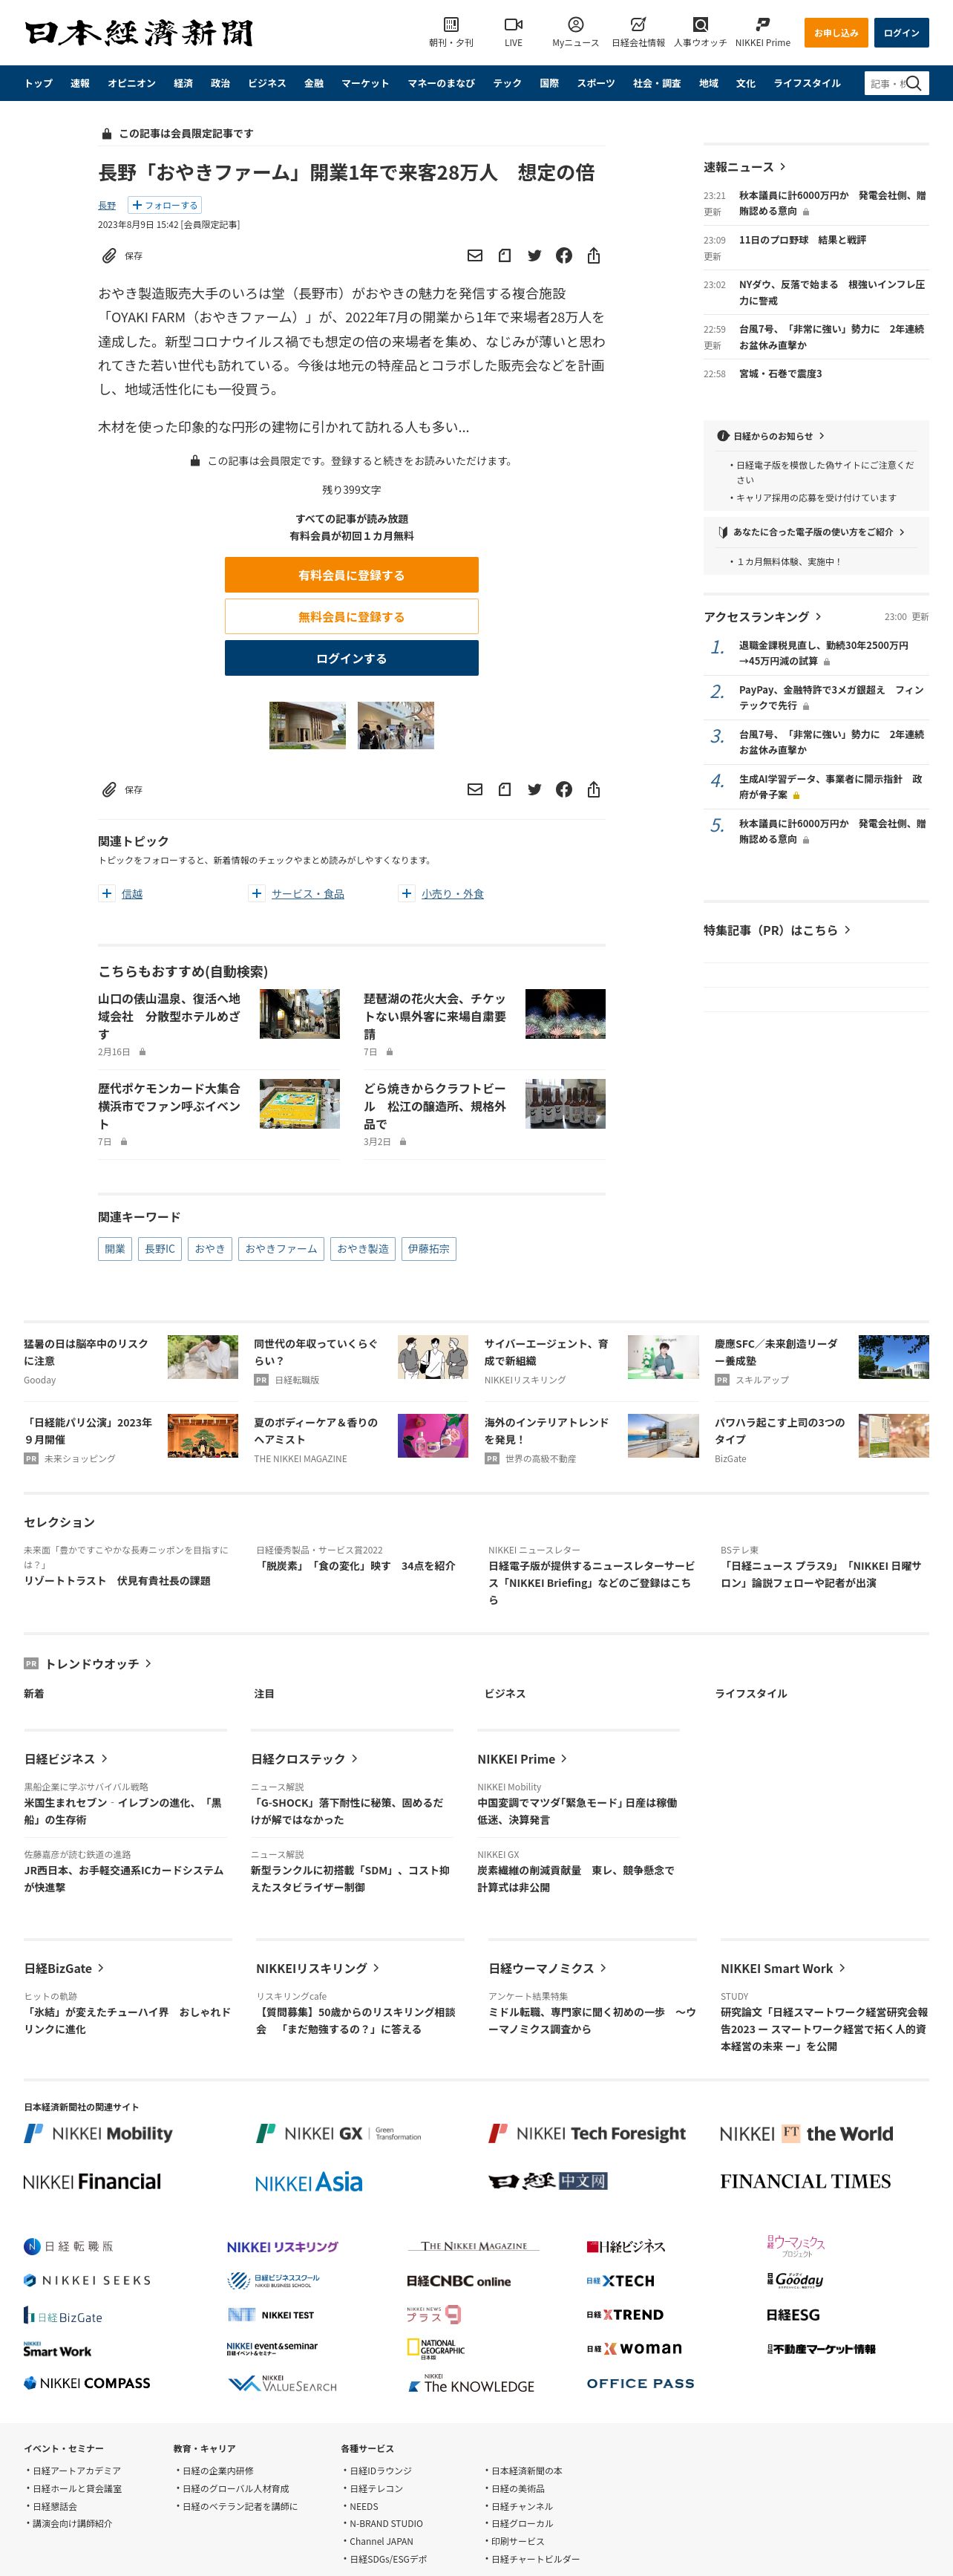The image size is (953, 2576).
Task: Open the 歴代ポケモンカード大集合 recommended article
Action: pyautogui.click(x=169, y=1106)
